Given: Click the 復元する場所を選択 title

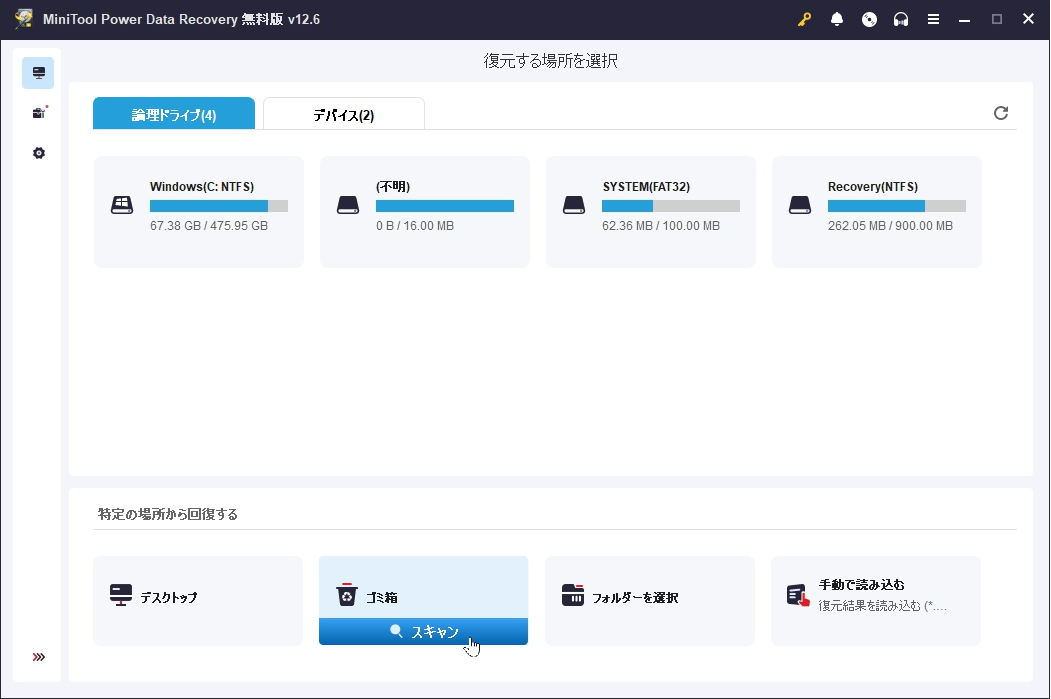Looking at the screenshot, I should pos(550,61).
